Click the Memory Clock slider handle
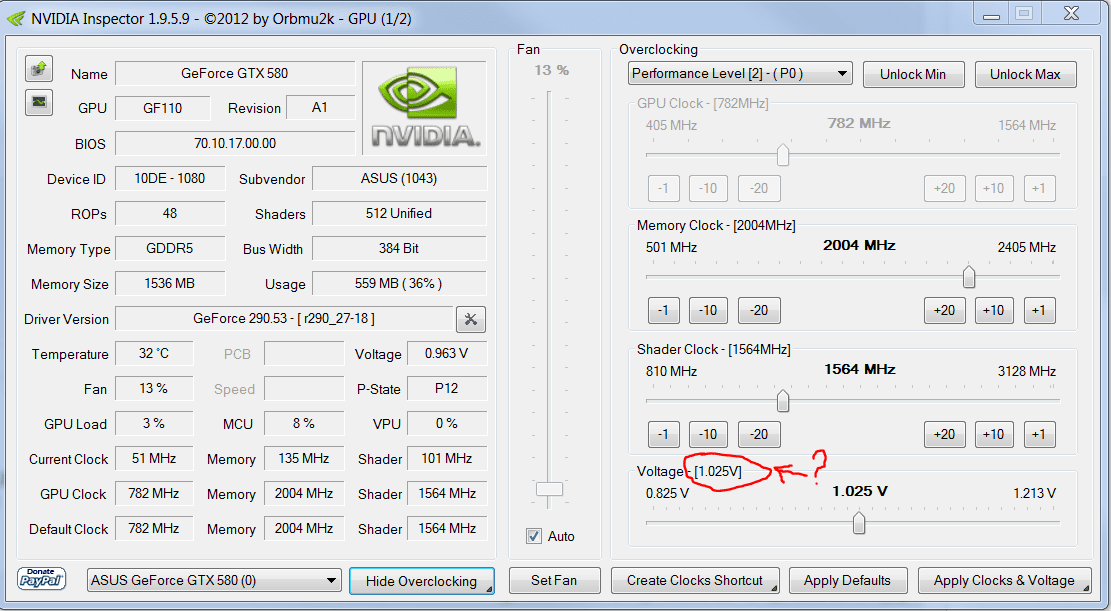 [969, 277]
